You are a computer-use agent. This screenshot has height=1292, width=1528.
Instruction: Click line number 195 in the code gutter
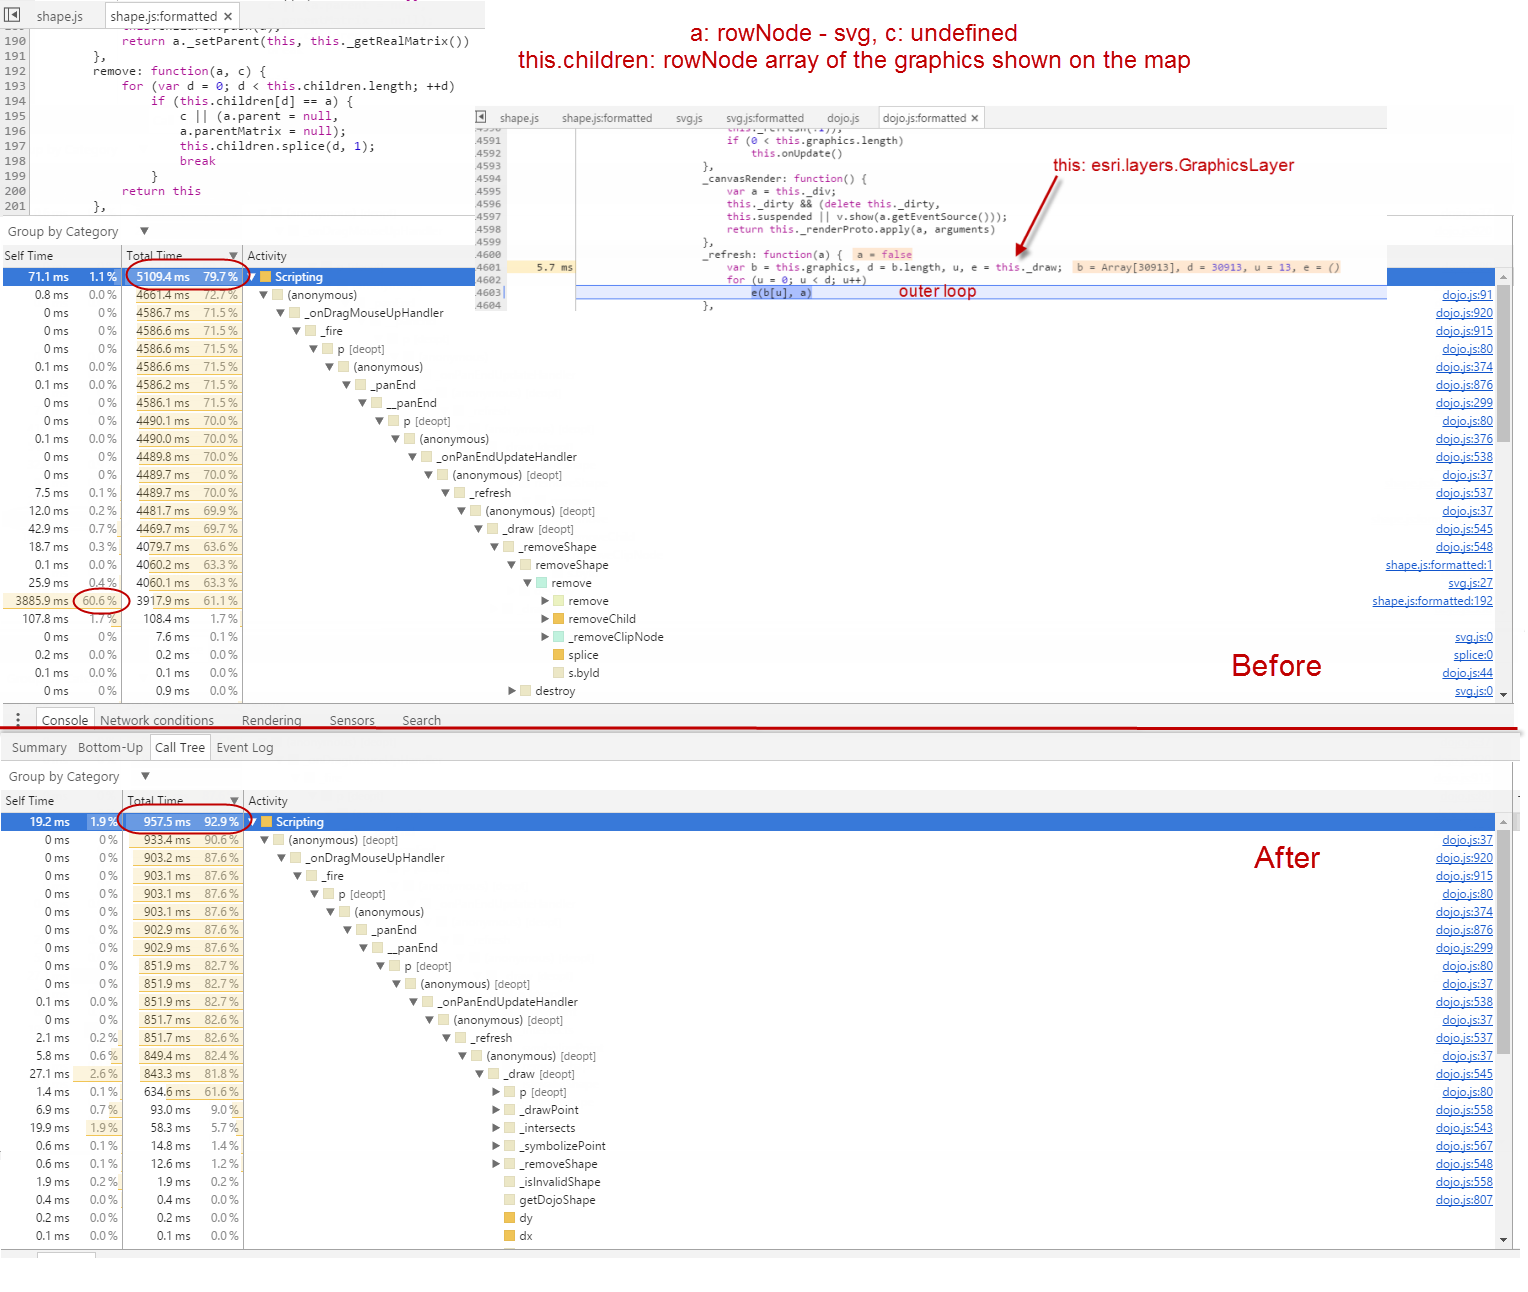click(15, 116)
